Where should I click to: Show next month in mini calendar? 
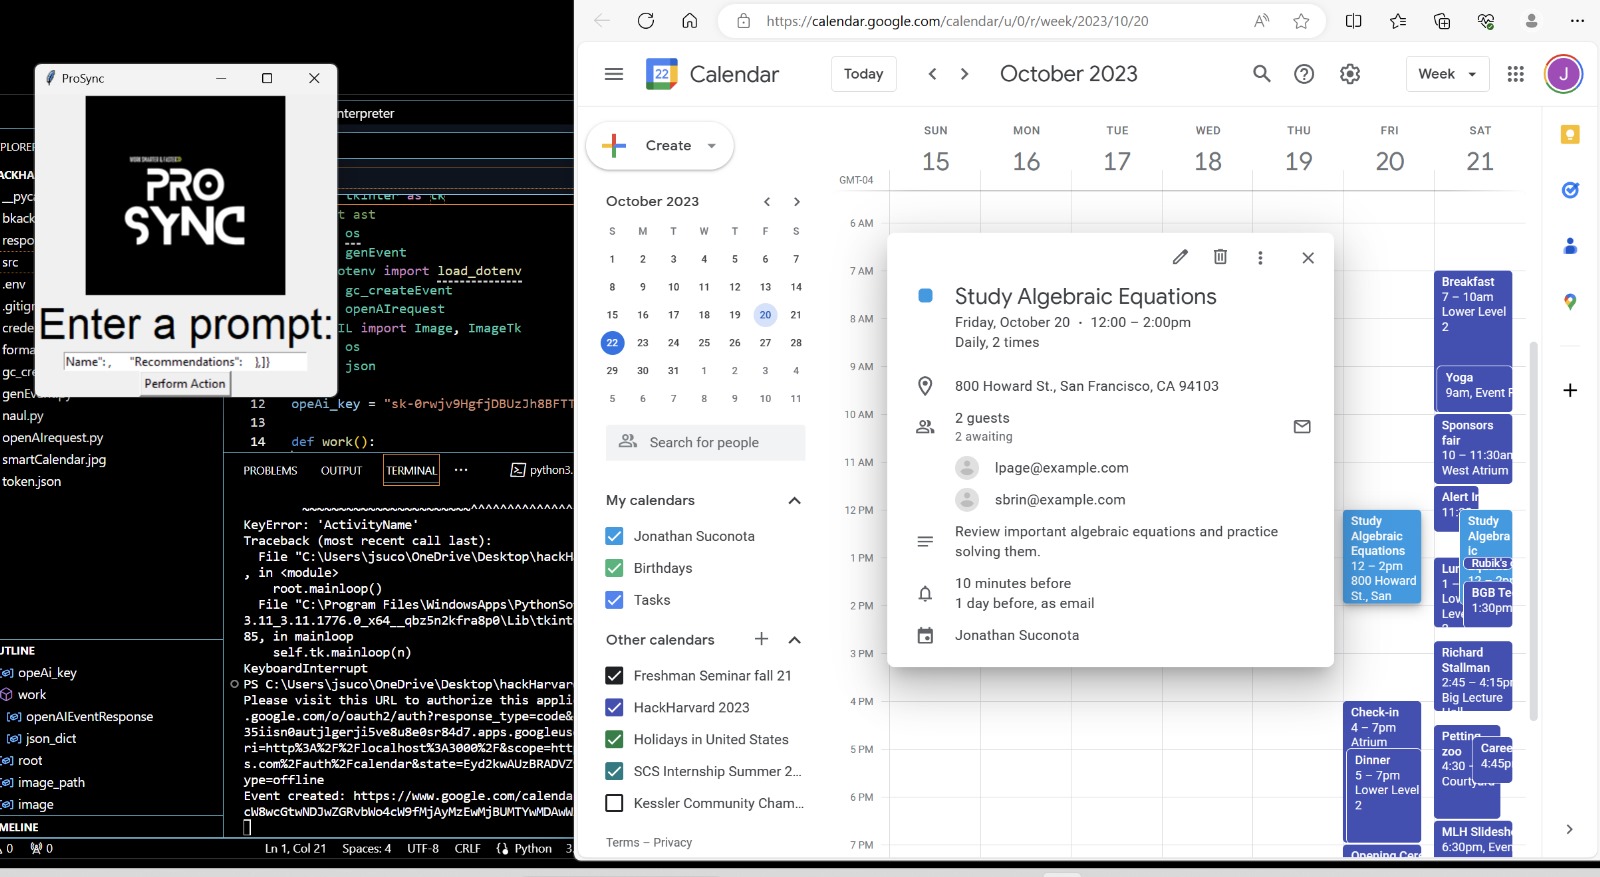point(797,202)
